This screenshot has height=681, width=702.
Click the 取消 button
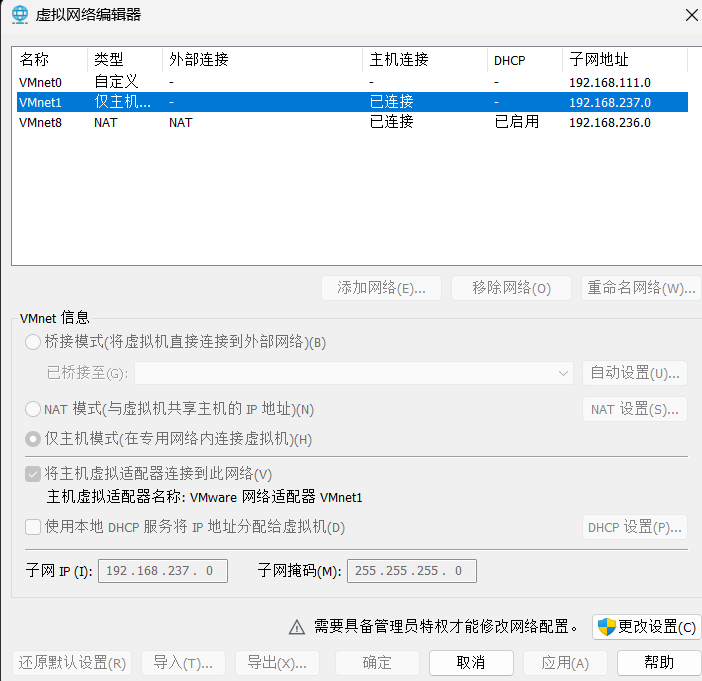tap(471, 663)
